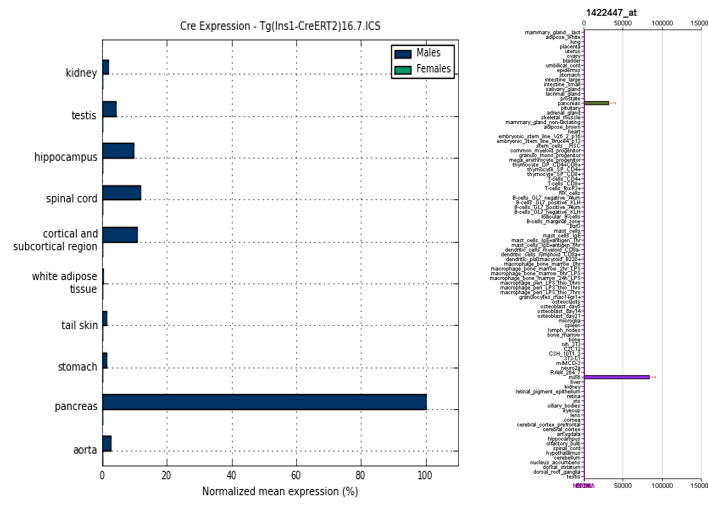Click the green pancreas bar in 1422447_at chart
The width and height of the screenshot is (708, 508).
click(597, 103)
